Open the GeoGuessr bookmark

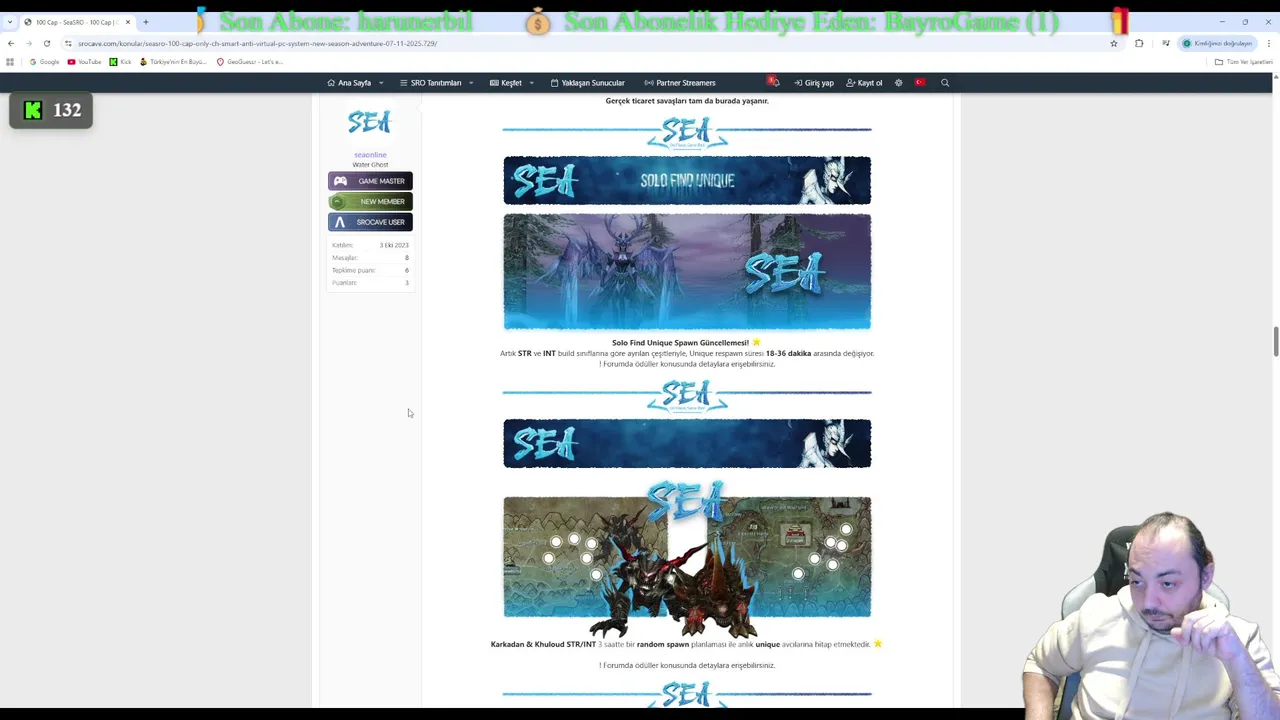point(250,62)
